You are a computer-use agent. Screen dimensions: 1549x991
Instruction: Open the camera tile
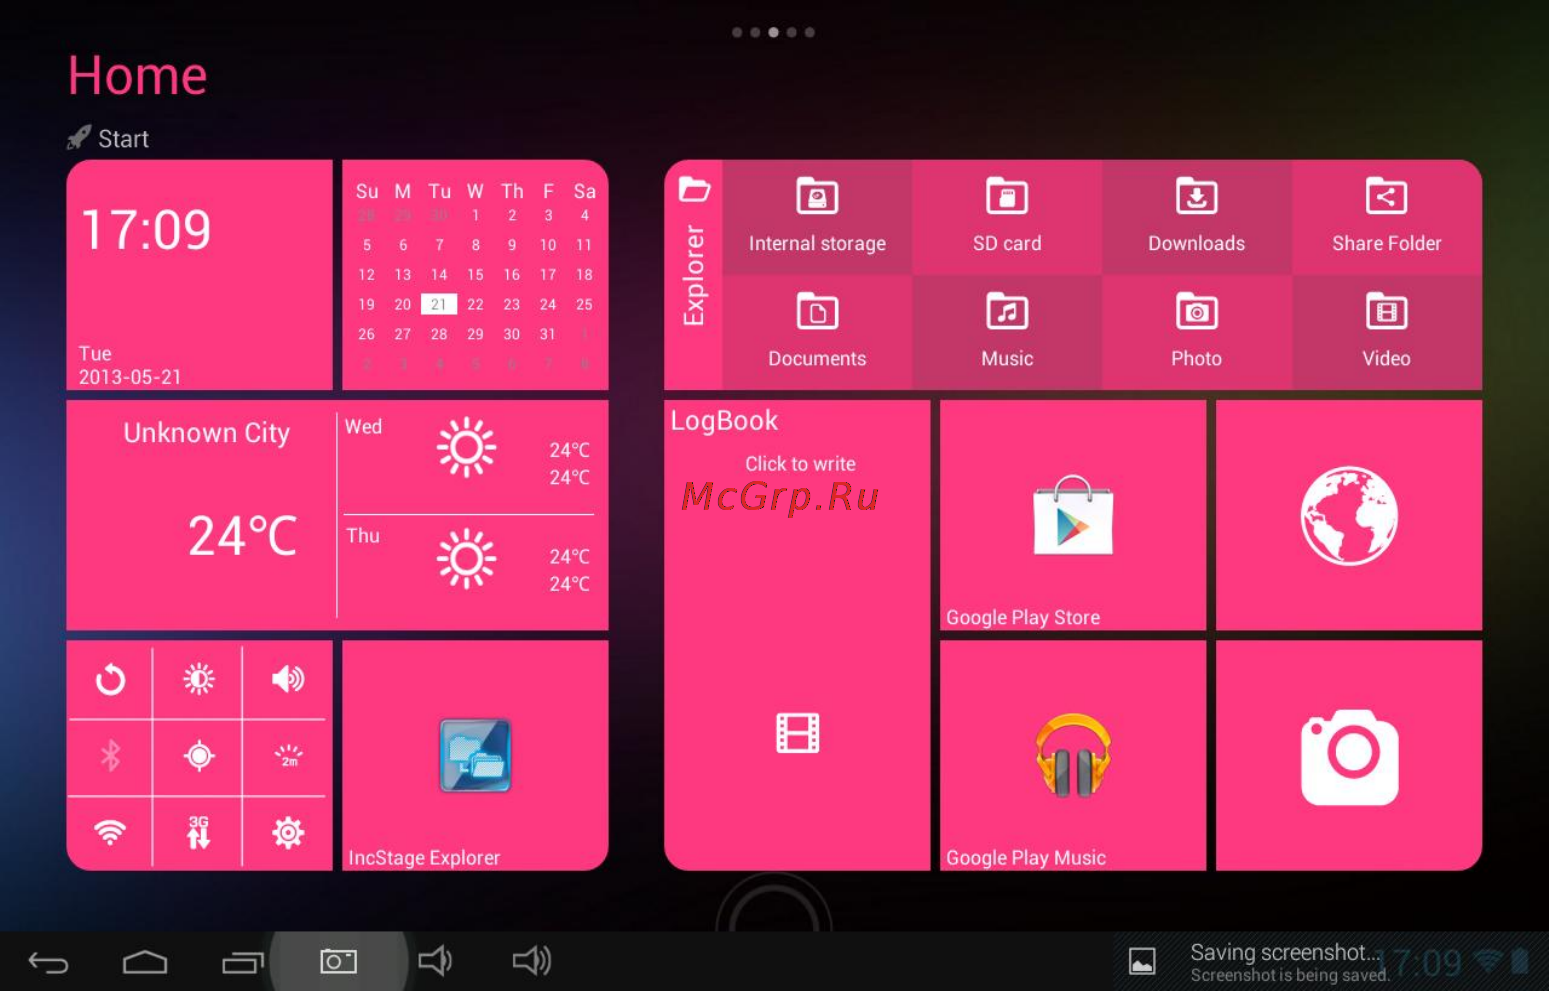click(1349, 755)
